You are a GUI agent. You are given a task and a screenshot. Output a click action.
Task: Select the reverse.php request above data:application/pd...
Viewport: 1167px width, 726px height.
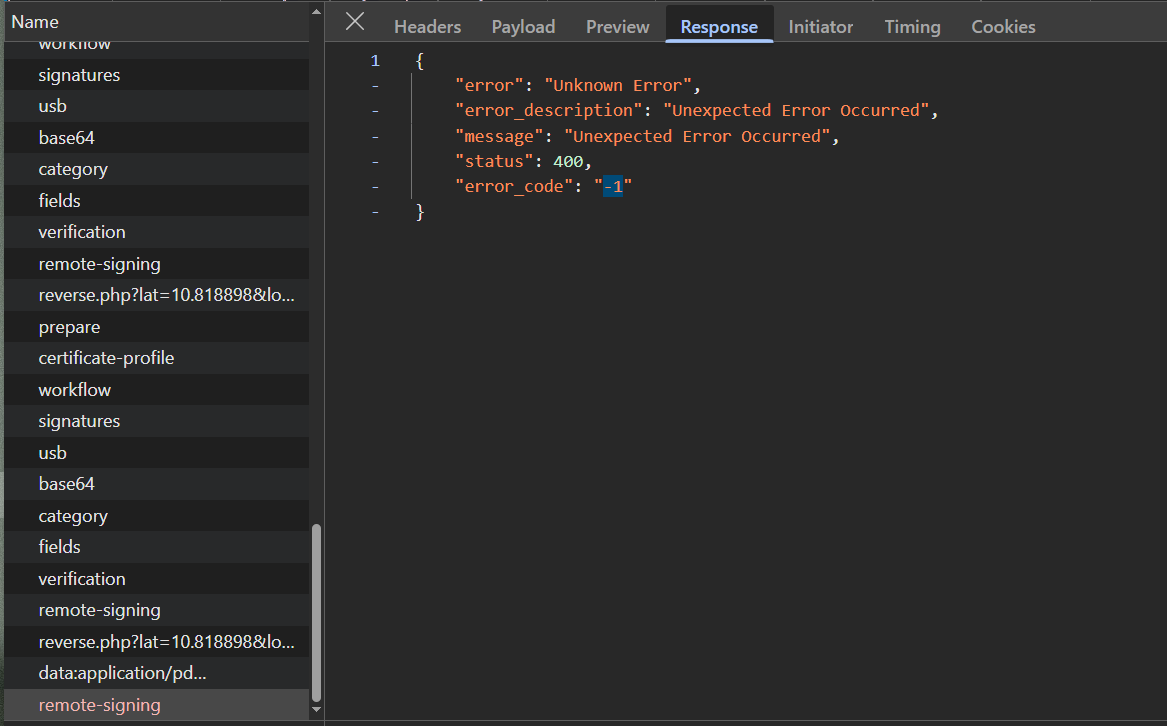click(156, 642)
